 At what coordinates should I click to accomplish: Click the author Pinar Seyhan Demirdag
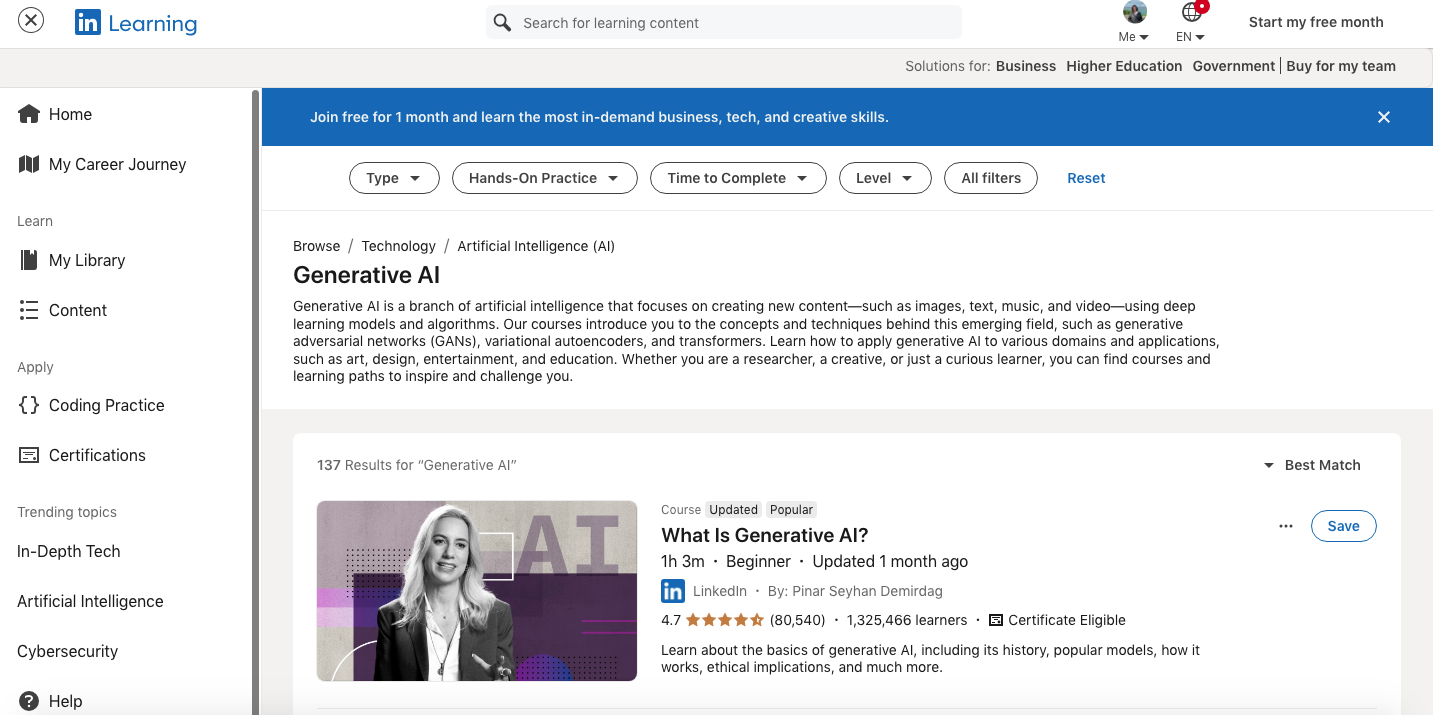pos(867,591)
